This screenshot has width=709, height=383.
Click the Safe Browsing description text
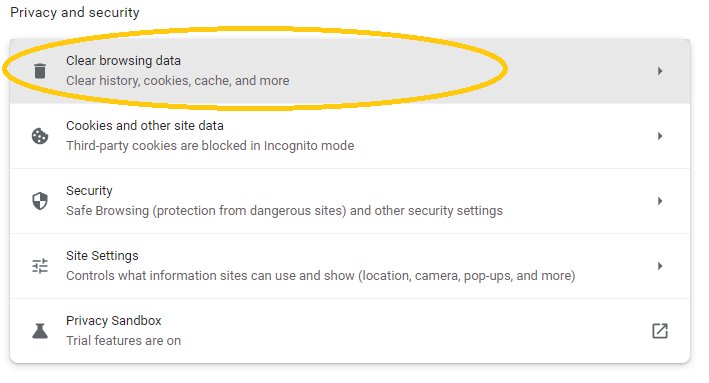tap(284, 211)
